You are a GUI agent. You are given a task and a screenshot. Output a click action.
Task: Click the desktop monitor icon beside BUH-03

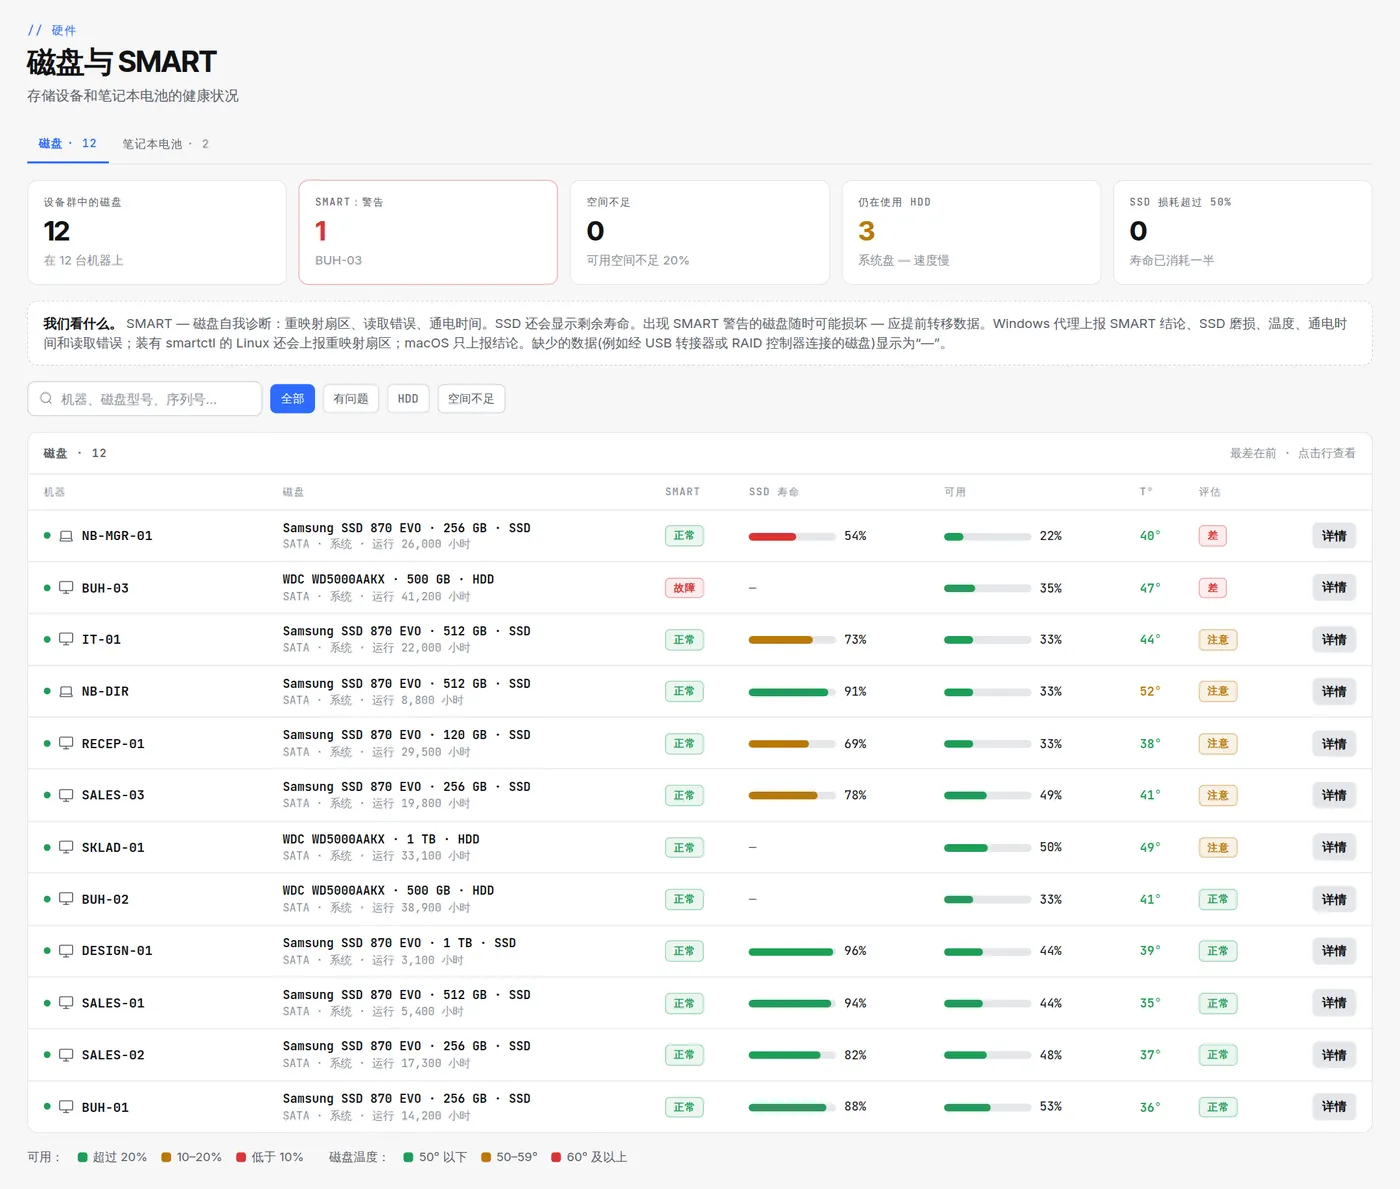click(x=66, y=588)
